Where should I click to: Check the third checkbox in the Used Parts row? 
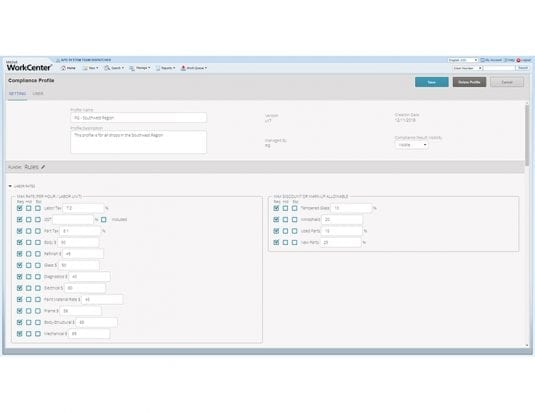[294, 231]
